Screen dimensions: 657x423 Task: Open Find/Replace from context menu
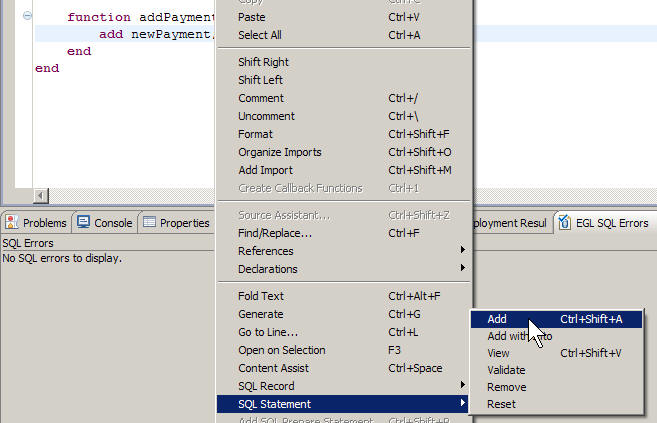click(x=344, y=233)
